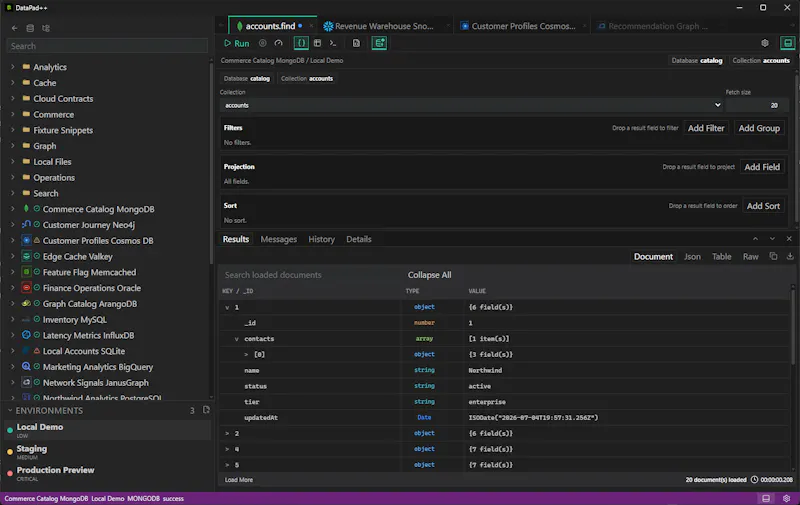800x505 pixels.
Task: Switch results to Json view
Action: [692, 257]
